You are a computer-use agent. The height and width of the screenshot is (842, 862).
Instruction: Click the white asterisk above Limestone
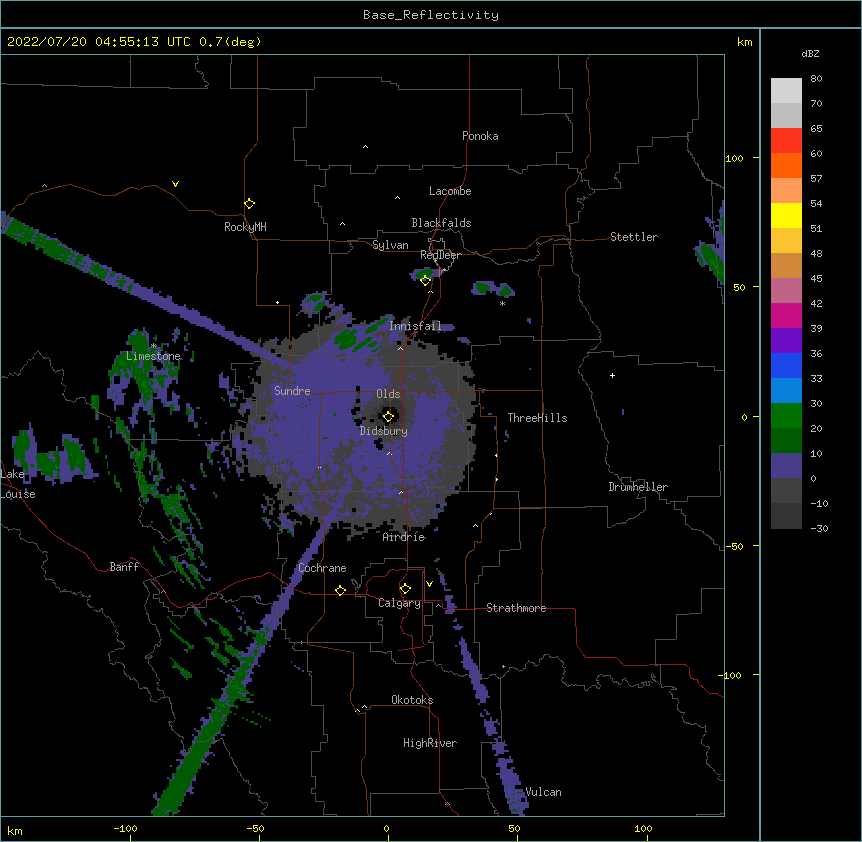coord(154,346)
